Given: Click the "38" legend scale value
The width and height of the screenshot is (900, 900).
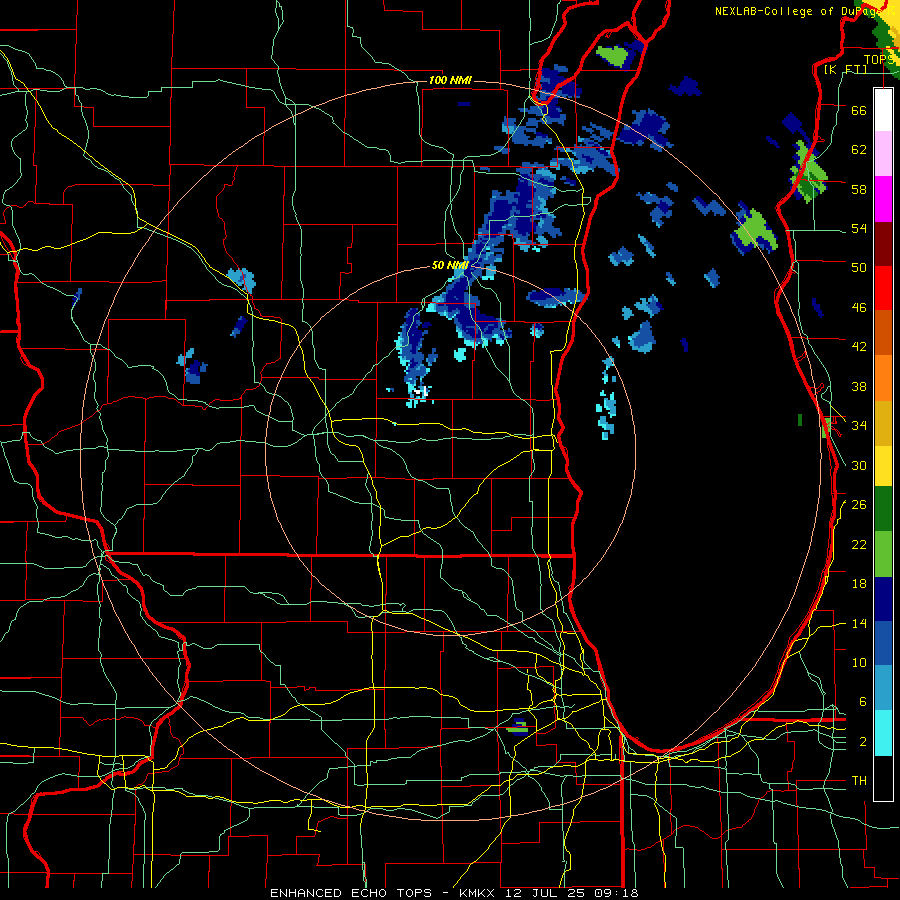Looking at the screenshot, I should point(859,387).
